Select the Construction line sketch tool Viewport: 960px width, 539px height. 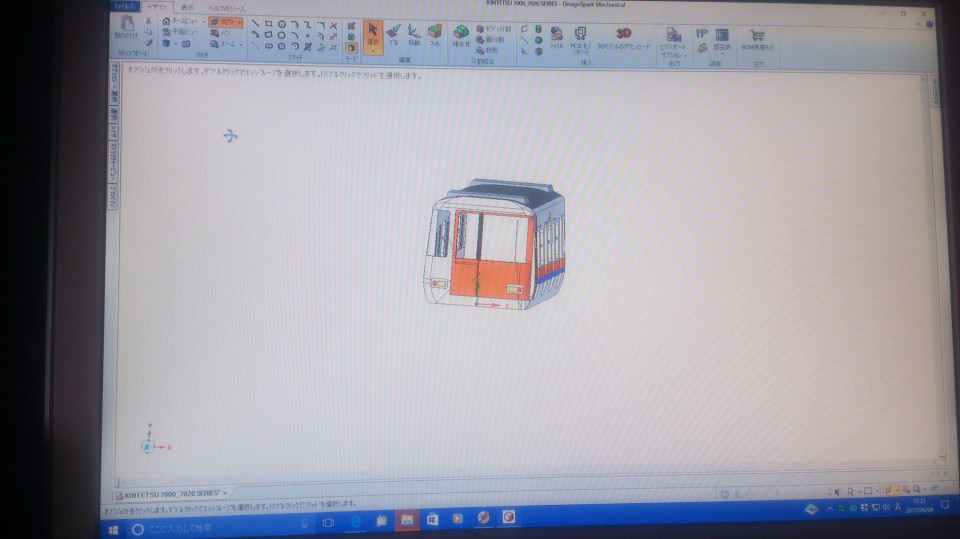(255, 46)
